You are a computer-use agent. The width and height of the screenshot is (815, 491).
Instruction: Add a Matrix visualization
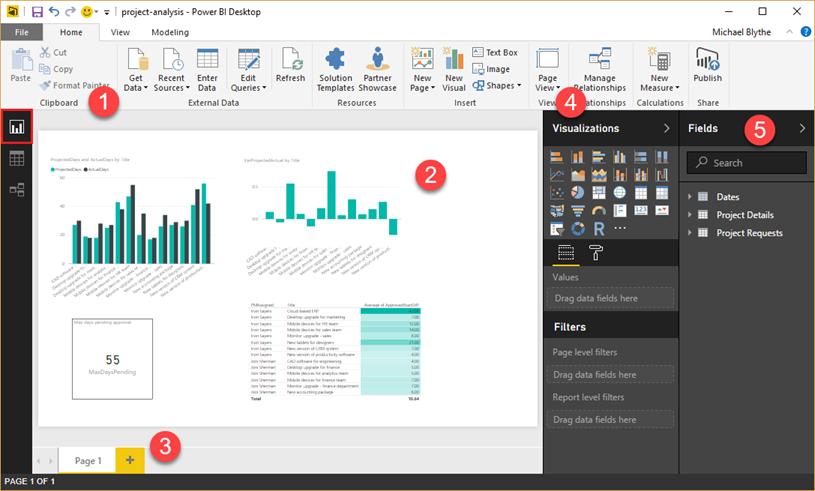(x=662, y=193)
